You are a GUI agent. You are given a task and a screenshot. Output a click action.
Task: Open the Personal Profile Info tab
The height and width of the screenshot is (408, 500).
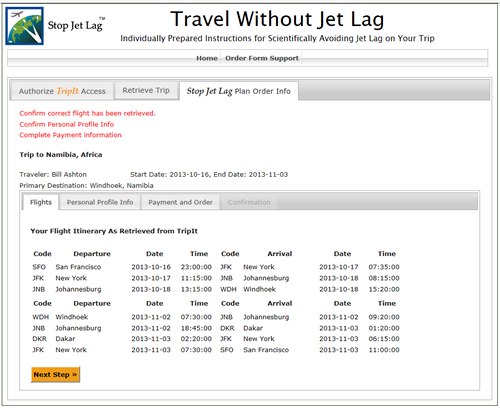[100, 202]
